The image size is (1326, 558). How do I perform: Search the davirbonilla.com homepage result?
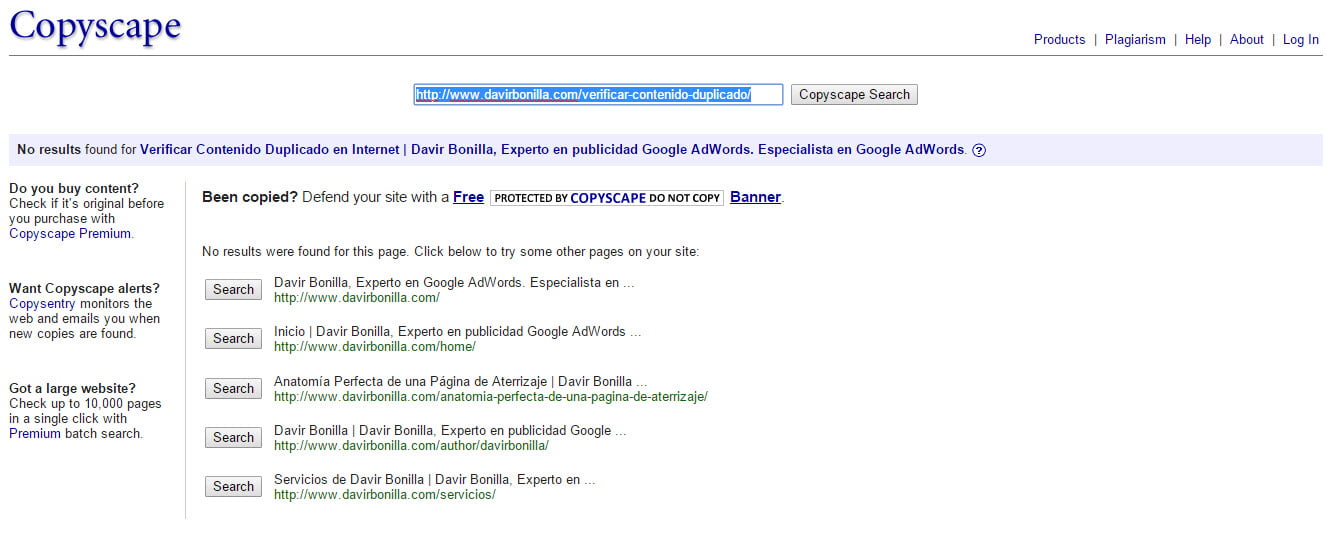[233, 290]
